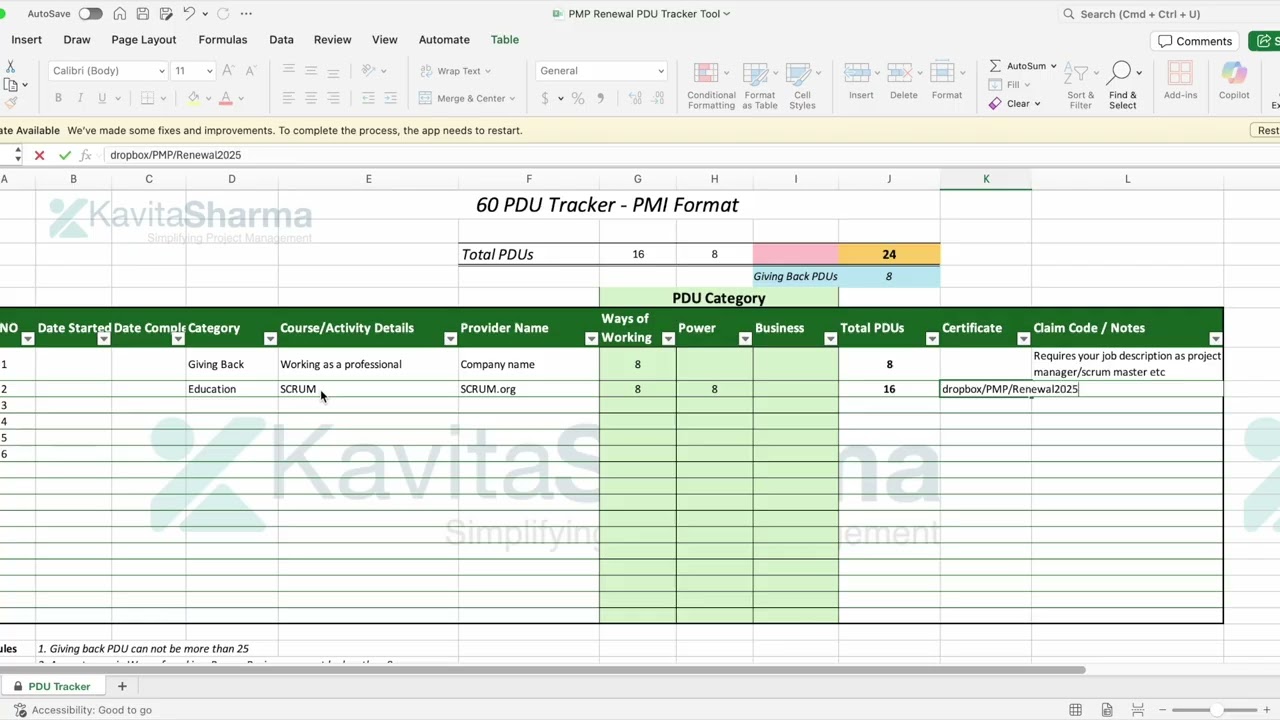The height and width of the screenshot is (720, 1280).
Task: Click Increase Indent icon
Action: tap(390, 98)
